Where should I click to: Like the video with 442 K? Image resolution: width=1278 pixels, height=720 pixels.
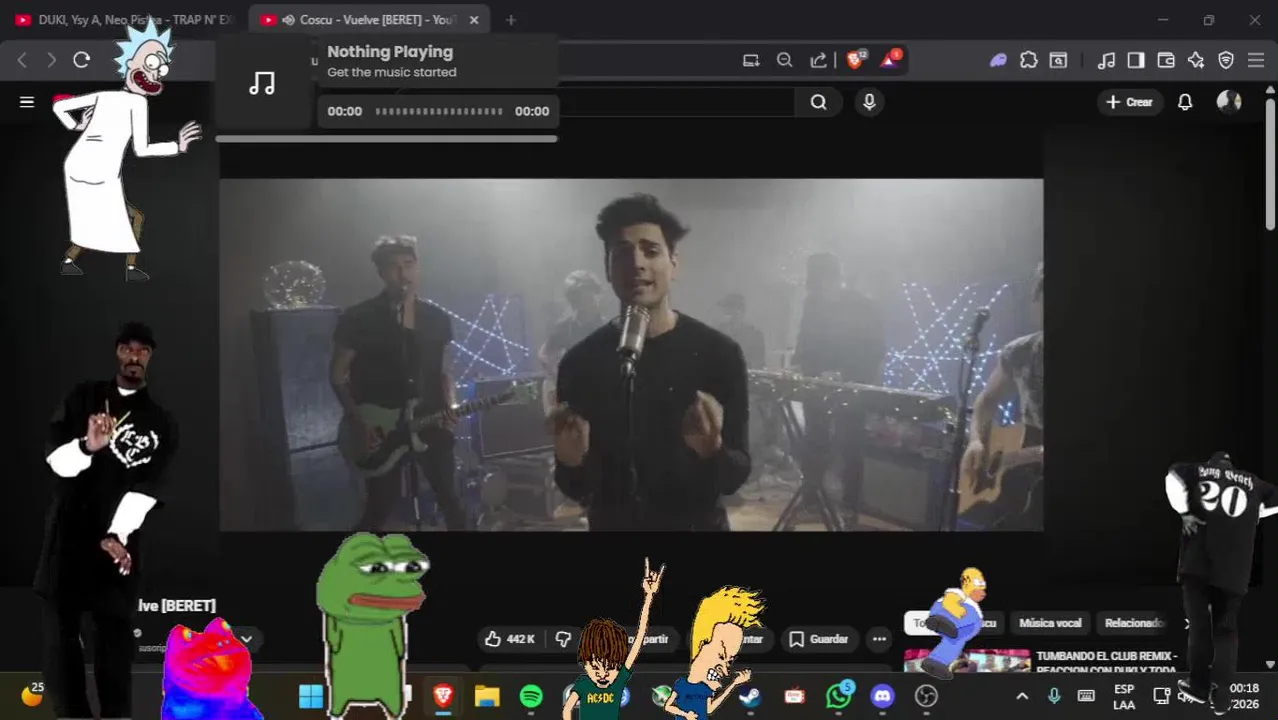[510, 639]
